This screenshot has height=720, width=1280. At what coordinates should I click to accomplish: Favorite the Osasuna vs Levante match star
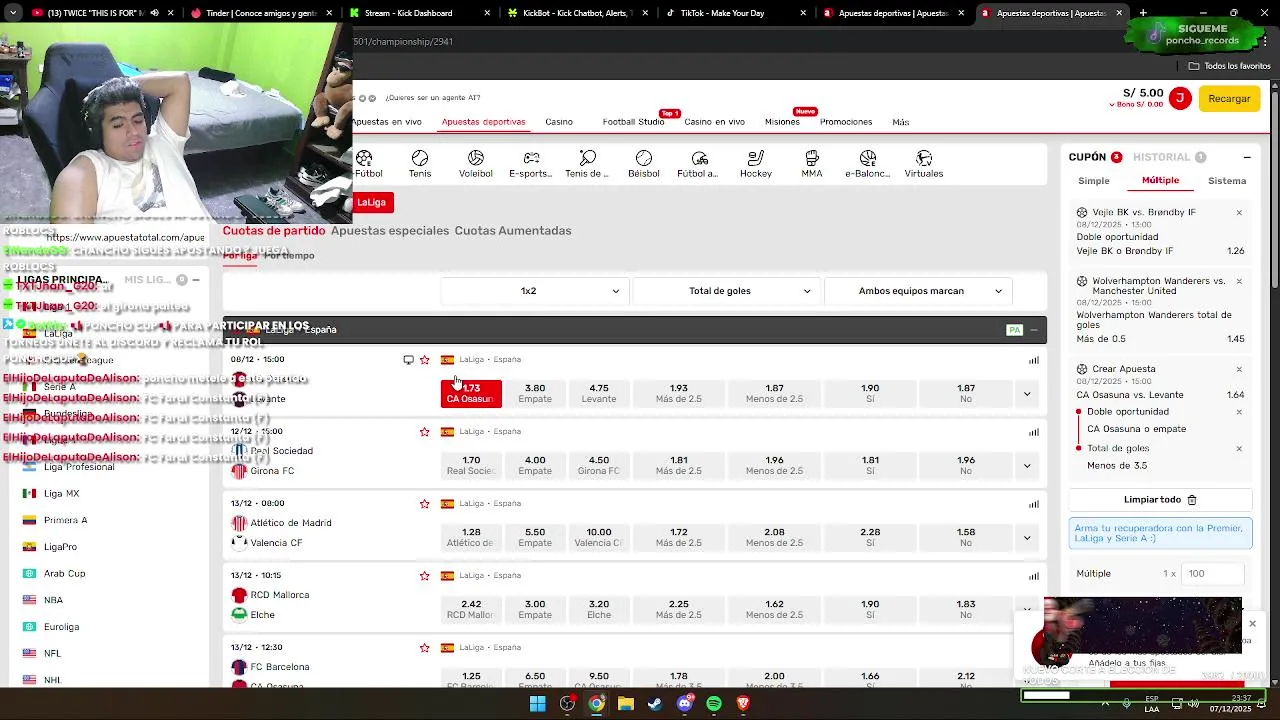[424, 360]
